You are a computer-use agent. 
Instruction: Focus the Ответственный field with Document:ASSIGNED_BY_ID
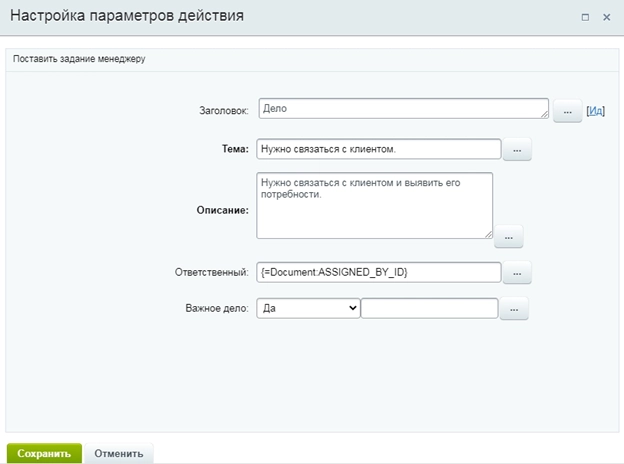[x=379, y=272]
